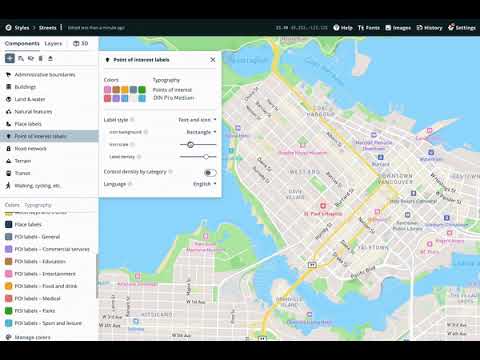
Task: Click info icon next to Label density
Action: (x=139, y=157)
